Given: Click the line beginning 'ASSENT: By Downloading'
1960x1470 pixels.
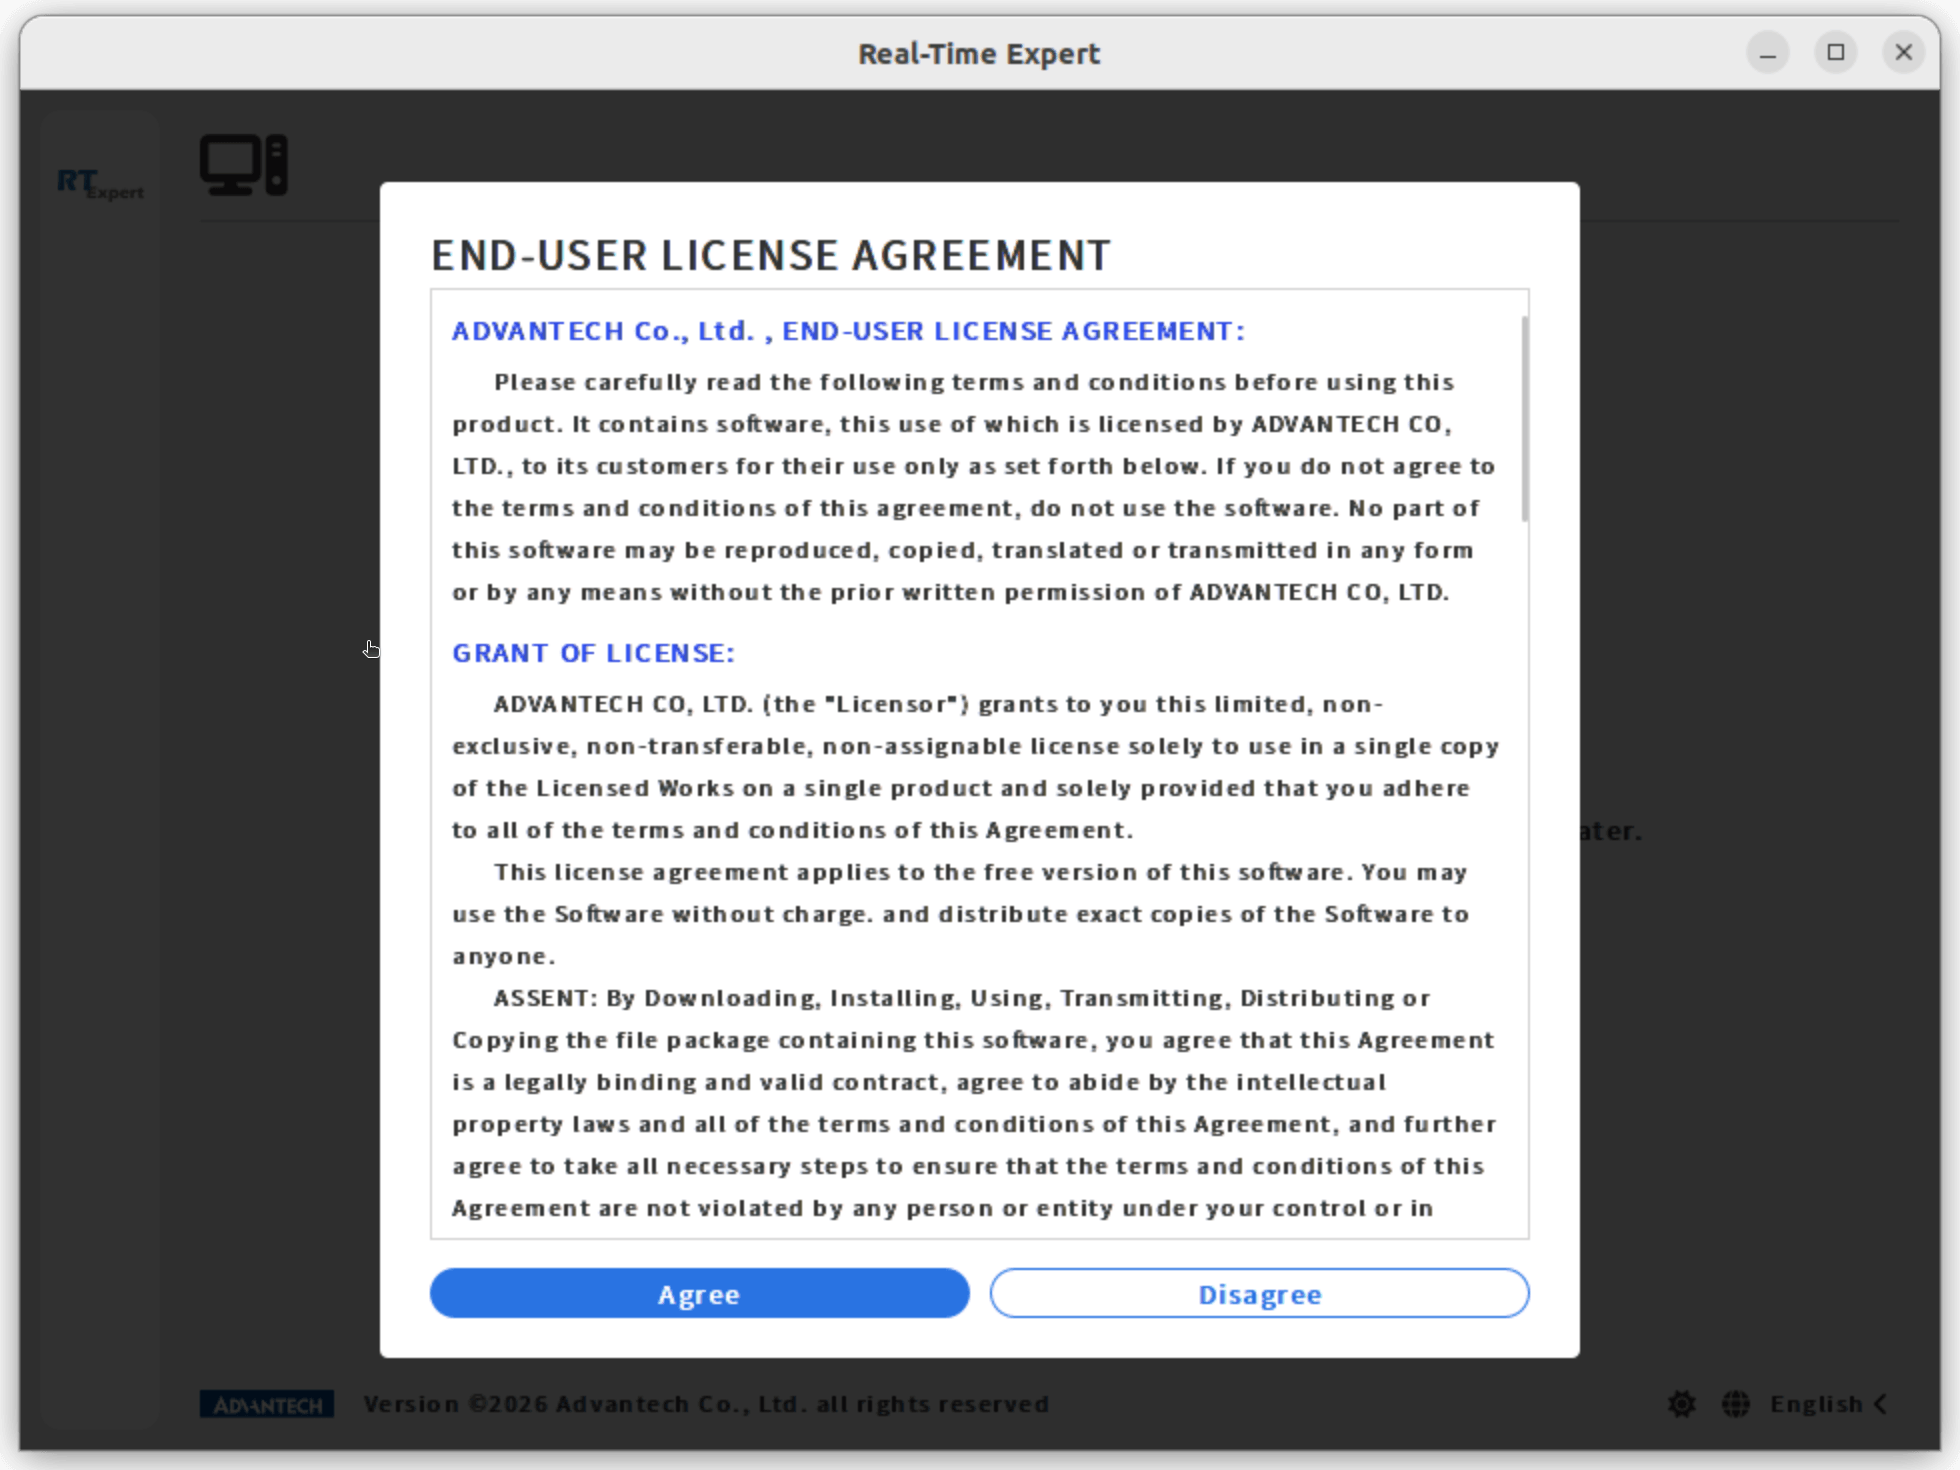Looking at the screenshot, I should click(961, 998).
